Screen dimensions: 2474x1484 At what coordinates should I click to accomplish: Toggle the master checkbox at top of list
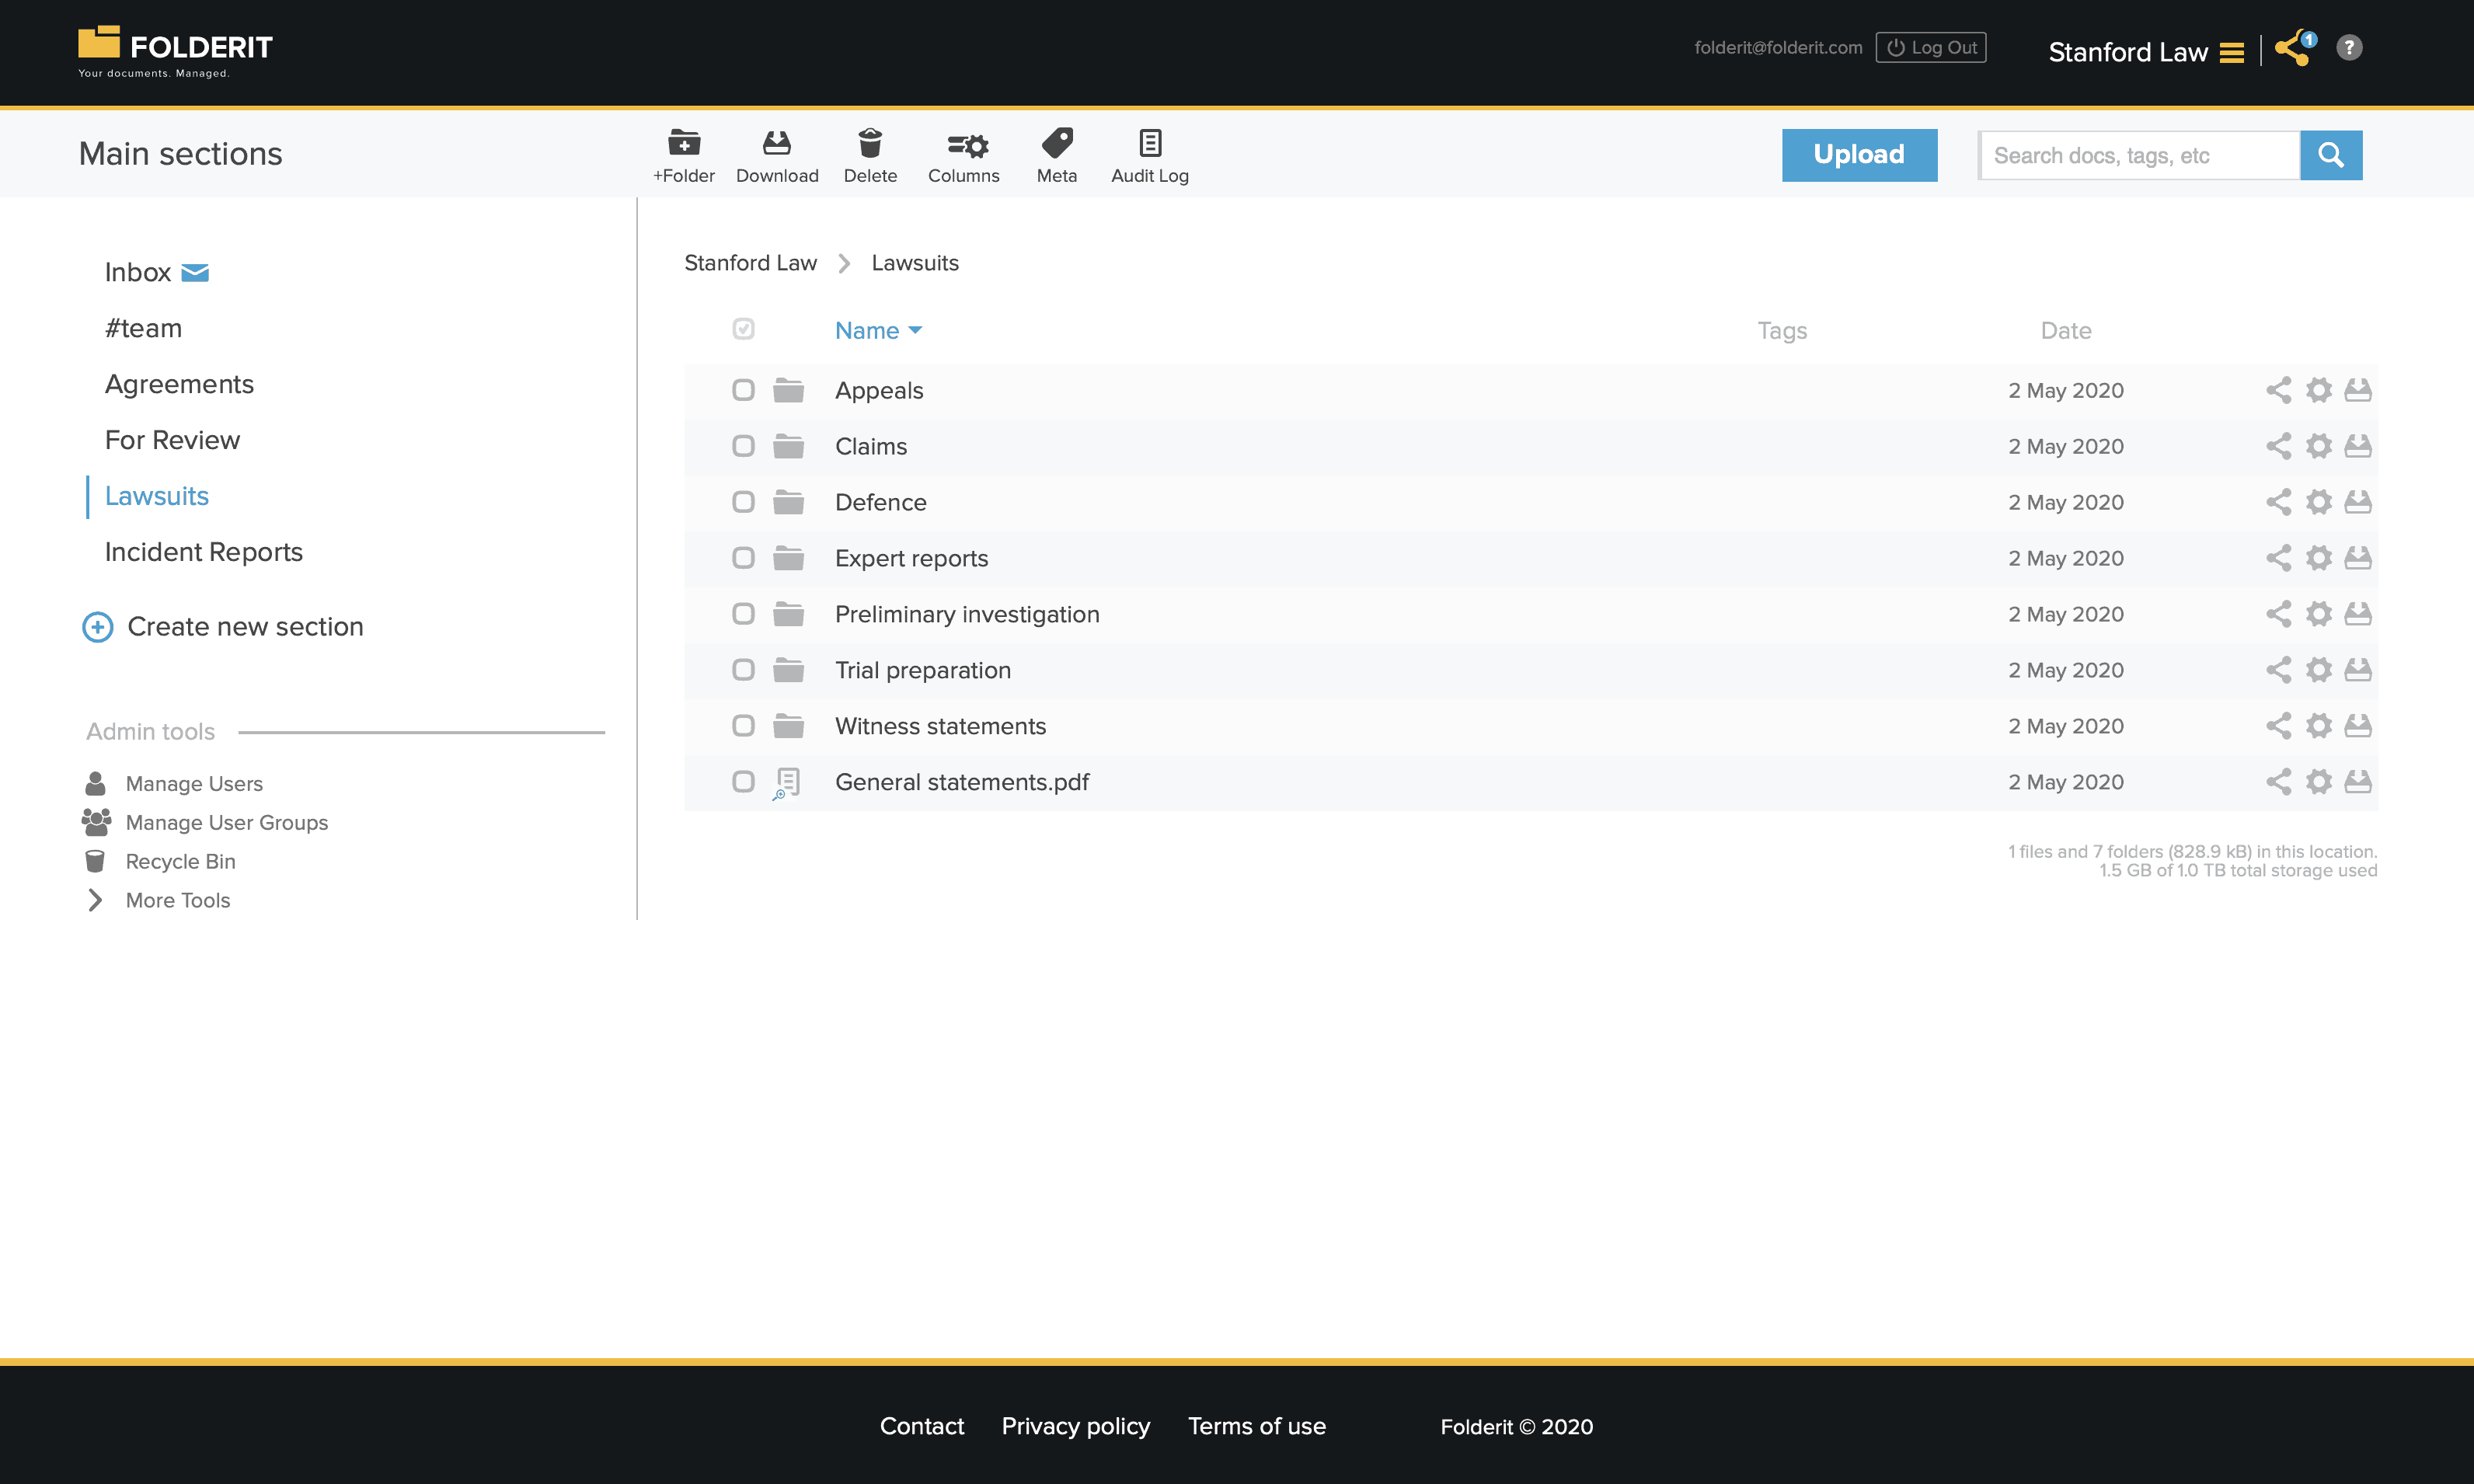[x=745, y=330]
